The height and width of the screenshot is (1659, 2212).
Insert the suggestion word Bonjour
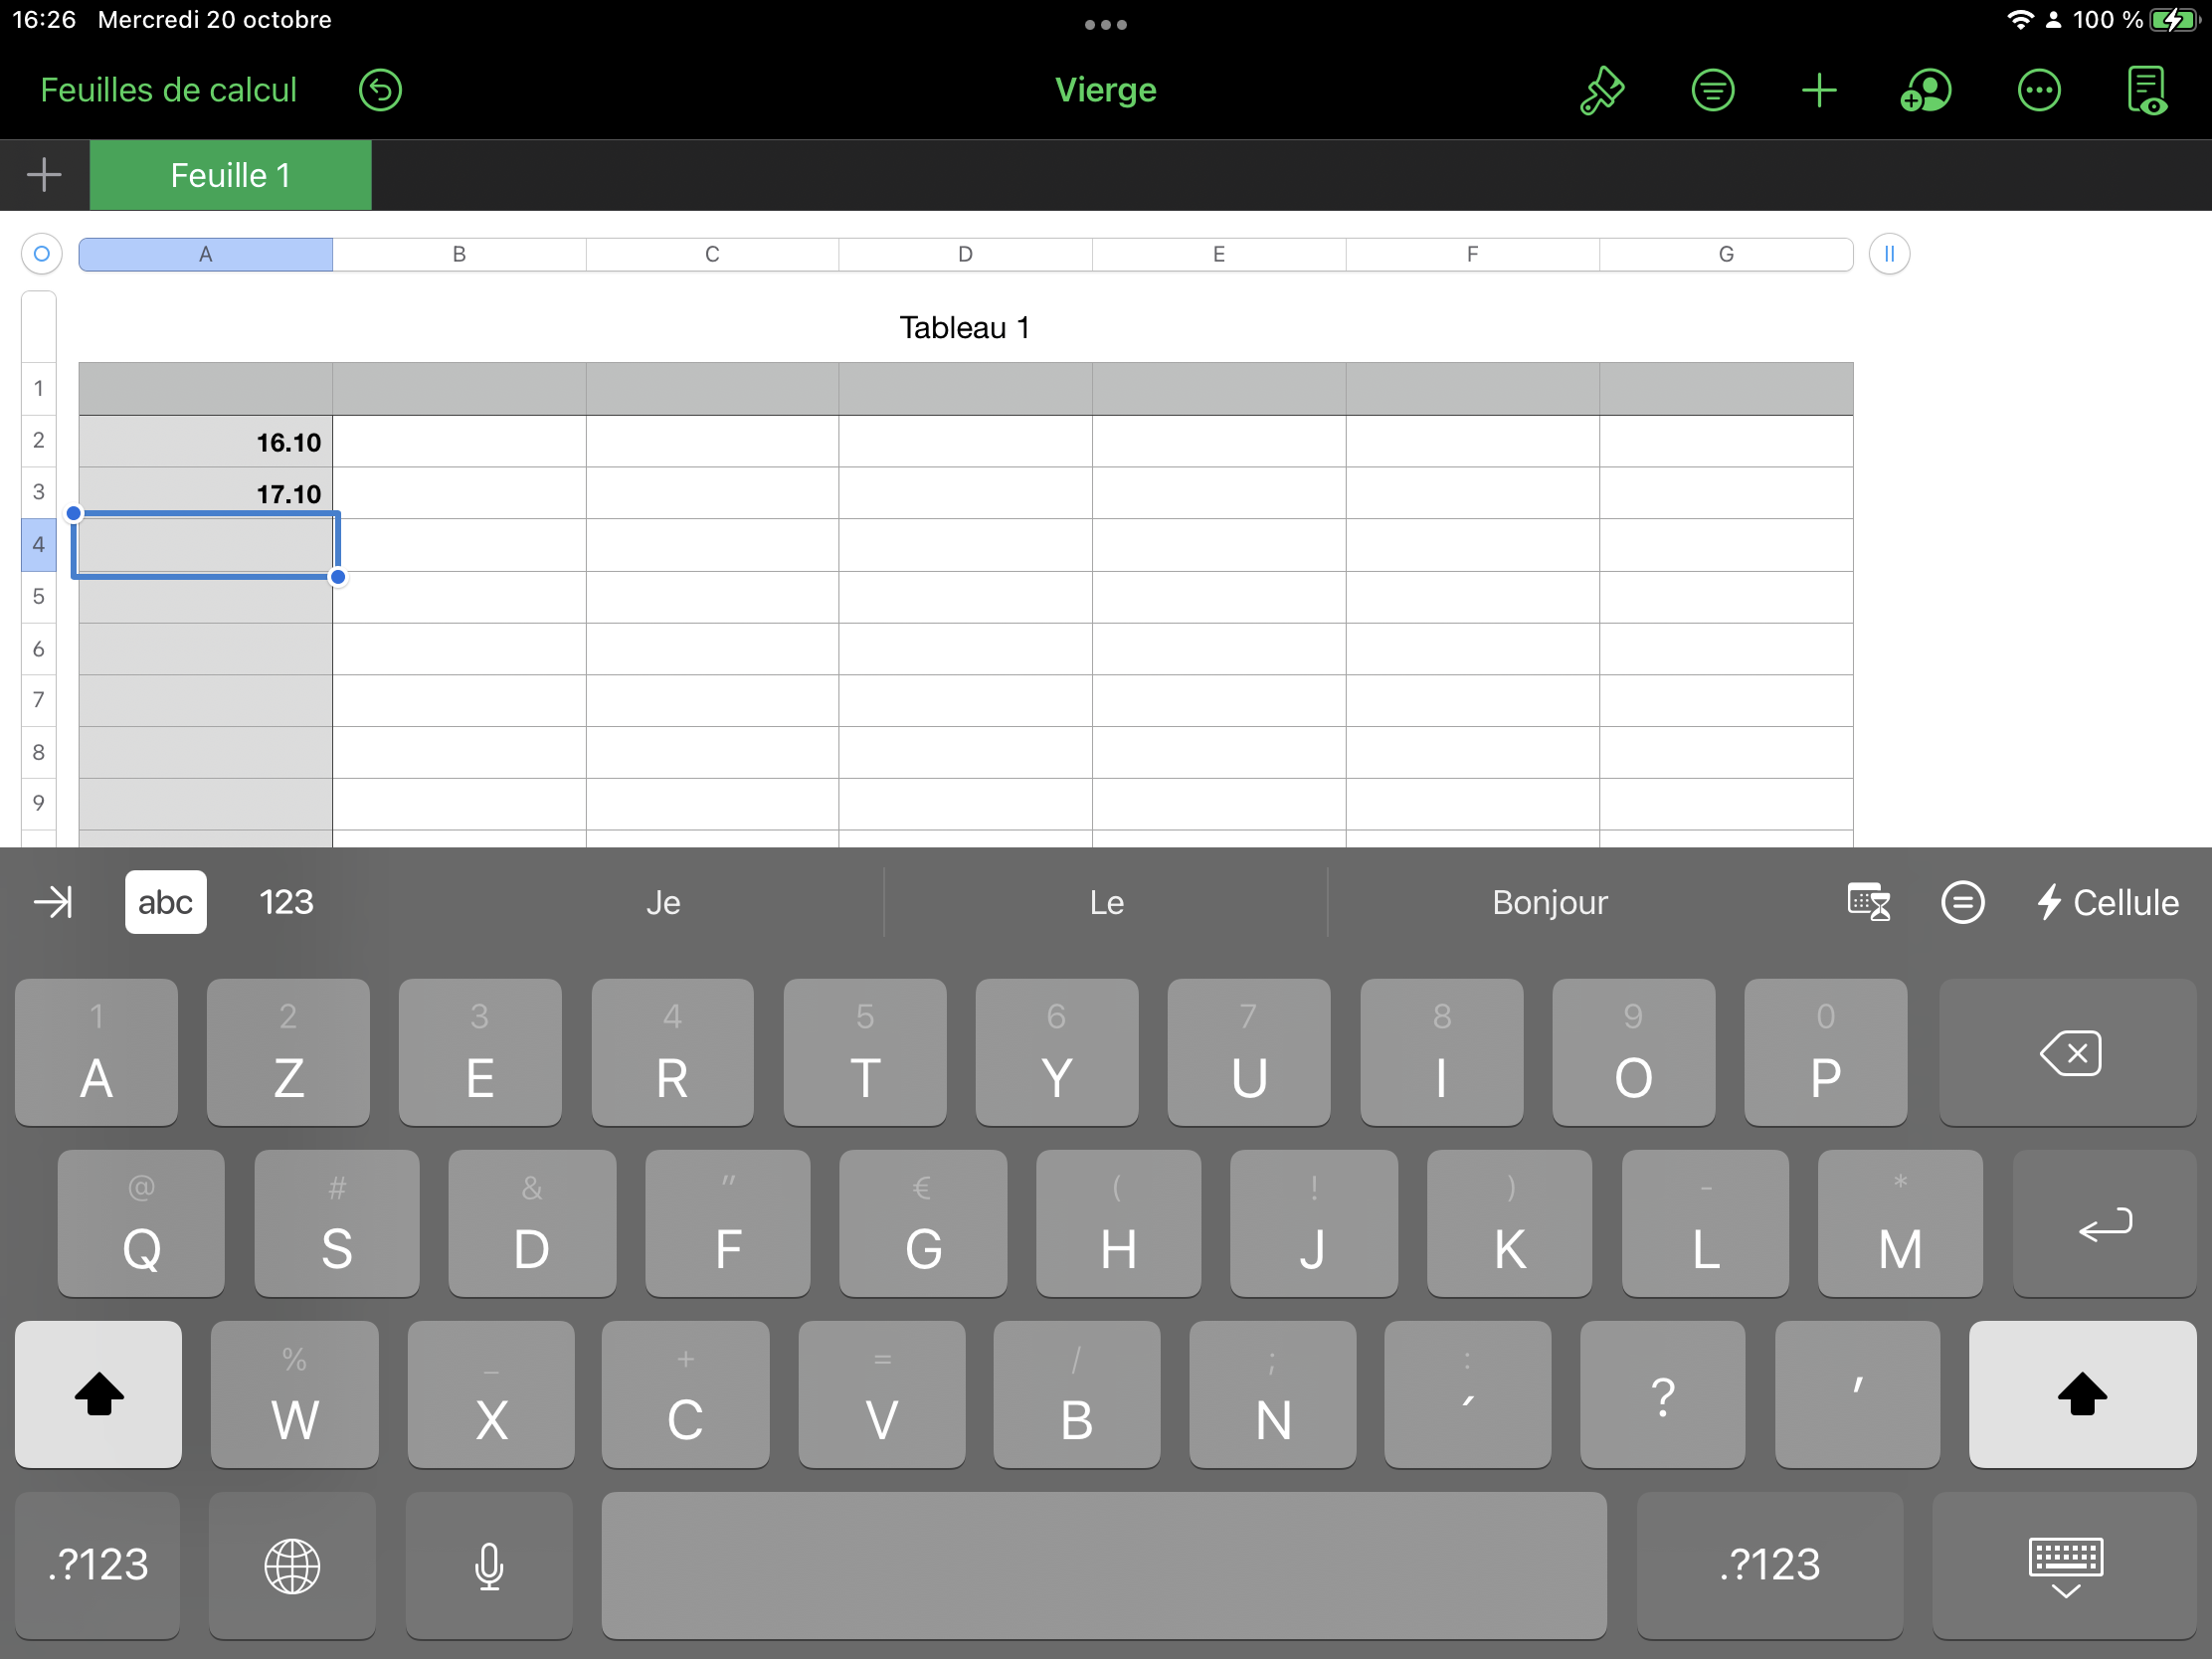tap(1549, 902)
